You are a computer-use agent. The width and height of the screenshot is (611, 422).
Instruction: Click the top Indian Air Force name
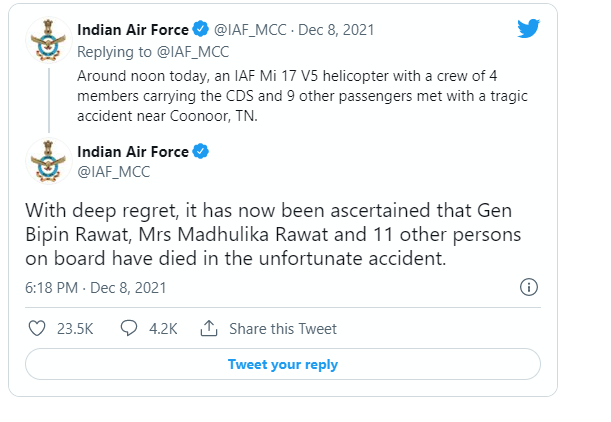(132, 30)
